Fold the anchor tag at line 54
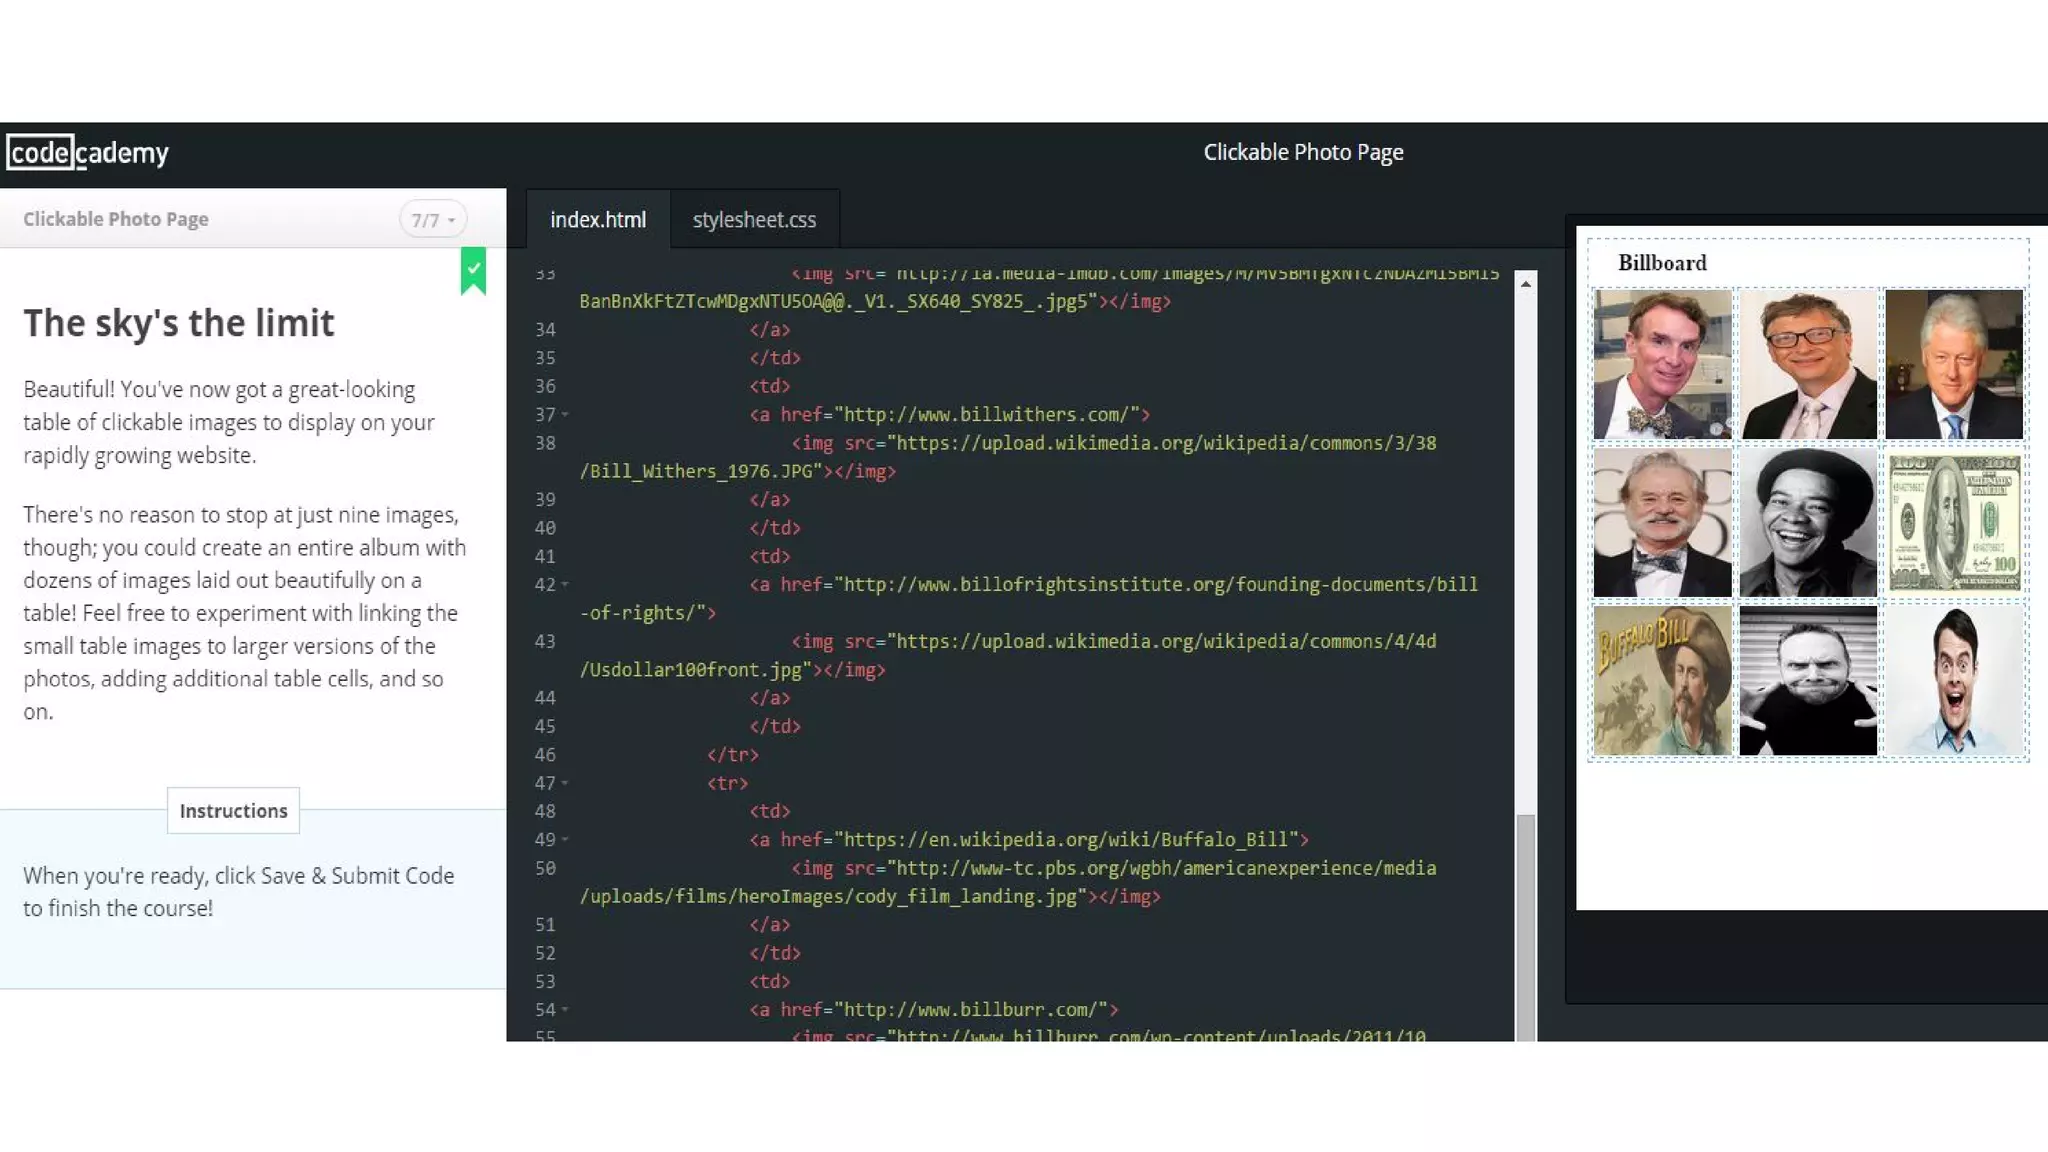 tap(566, 1010)
